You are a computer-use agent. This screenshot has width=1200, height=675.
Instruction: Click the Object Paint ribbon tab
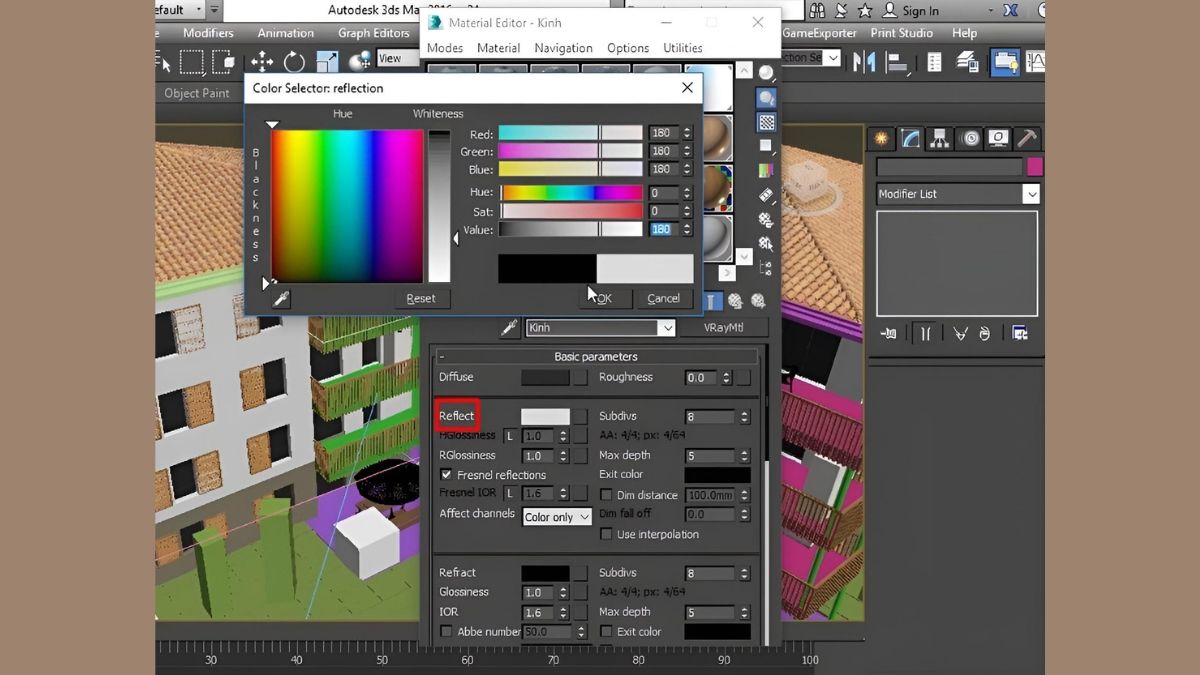point(197,93)
